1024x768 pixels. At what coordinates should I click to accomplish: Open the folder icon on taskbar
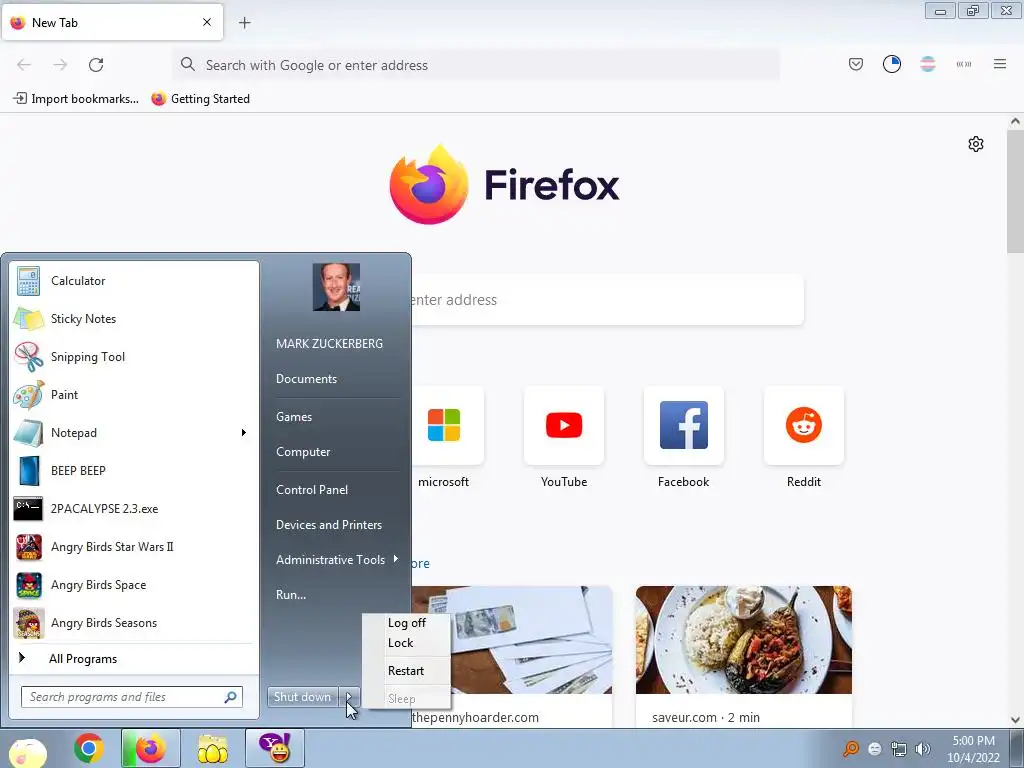click(213, 748)
